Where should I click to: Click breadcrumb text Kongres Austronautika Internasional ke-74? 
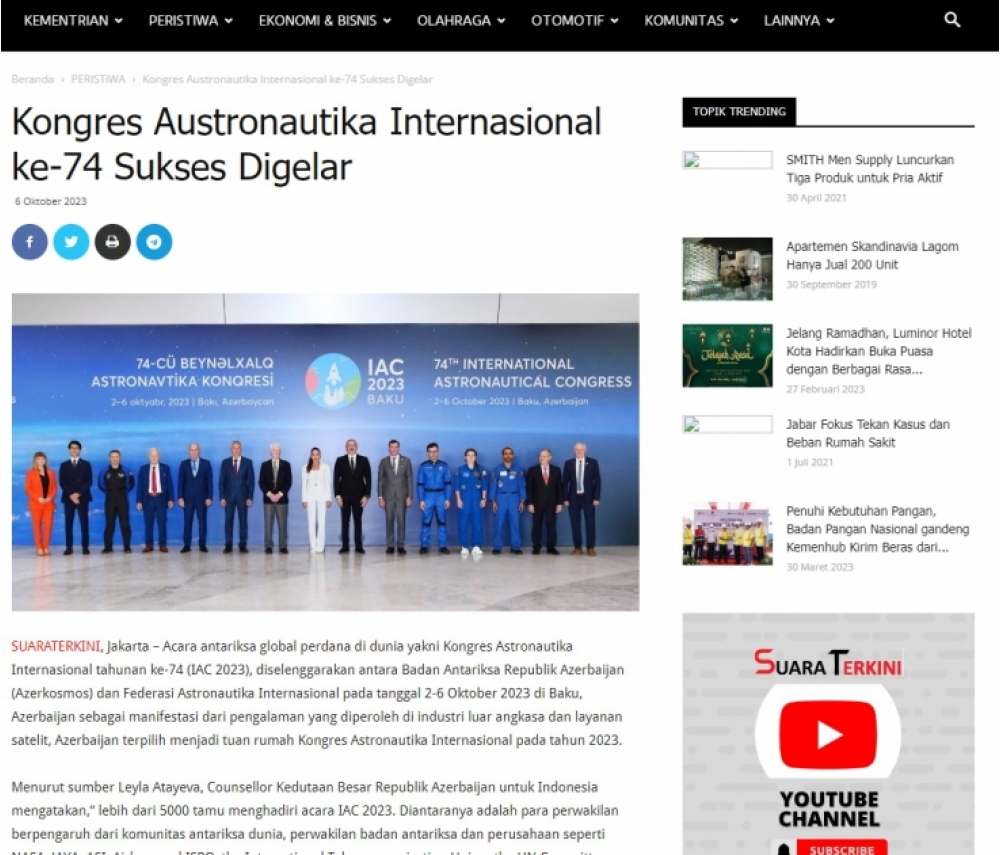(x=287, y=79)
